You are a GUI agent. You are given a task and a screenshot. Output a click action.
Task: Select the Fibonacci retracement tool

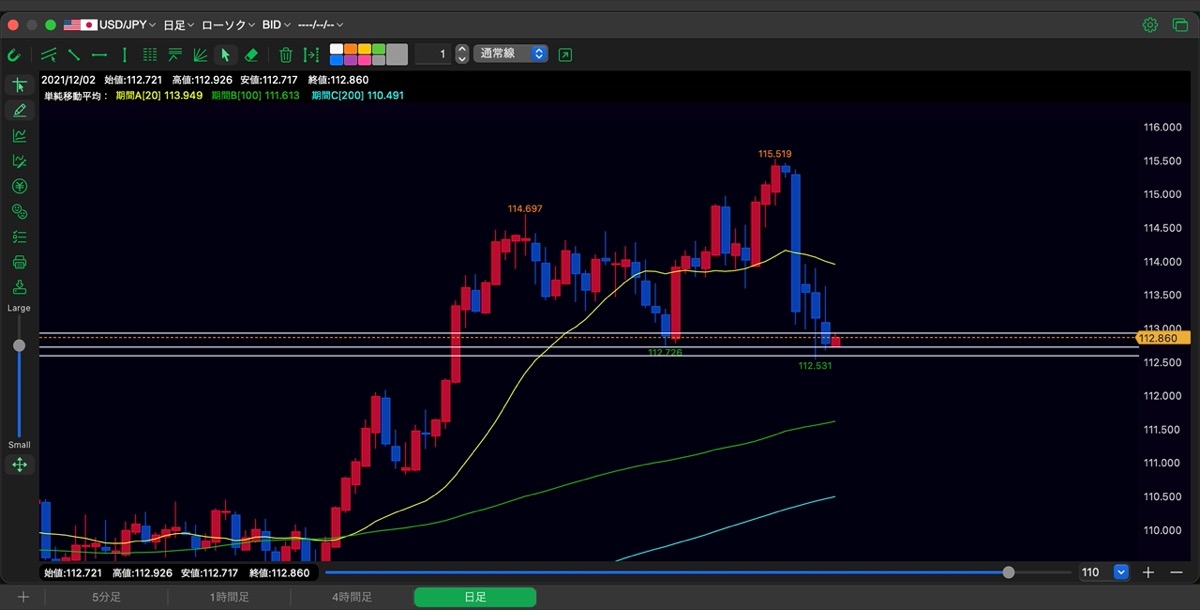click(175, 54)
